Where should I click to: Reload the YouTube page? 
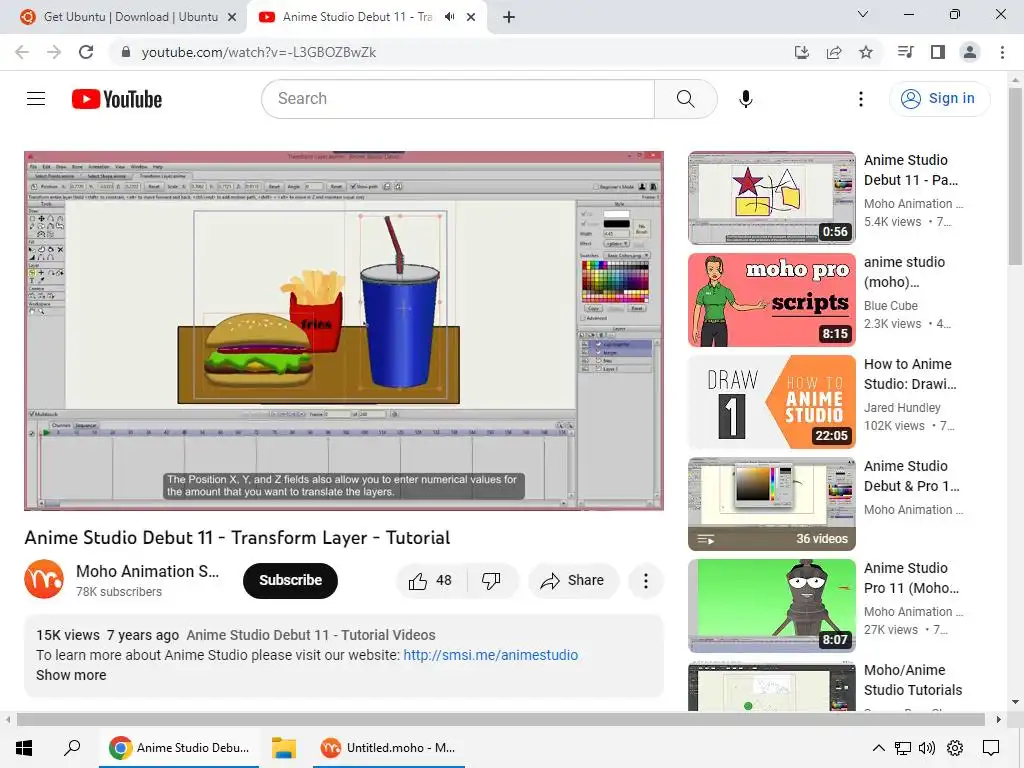pyautogui.click(x=86, y=52)
